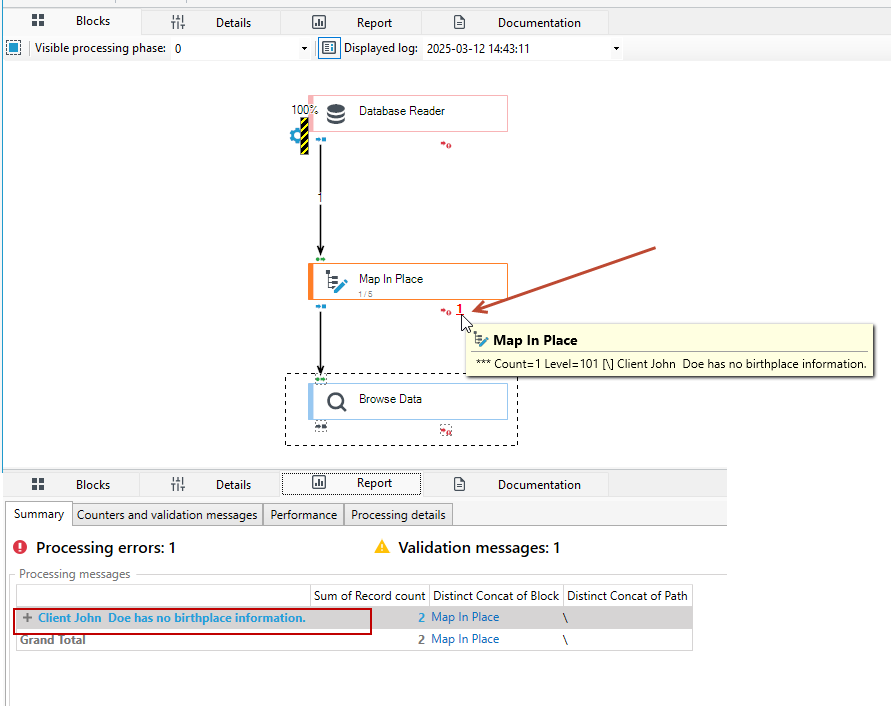Image resolution: width=891 pixels, height=706 pixels.
Task: Switch to the Performance tab
Action: pos(303,514)
